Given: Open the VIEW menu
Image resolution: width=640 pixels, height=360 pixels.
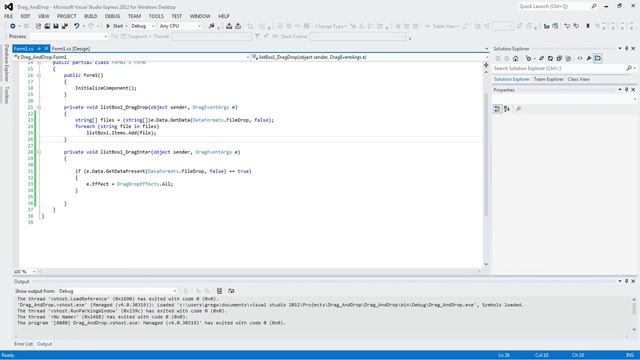Looking at the screenshot, I should (x=44, y=16).
